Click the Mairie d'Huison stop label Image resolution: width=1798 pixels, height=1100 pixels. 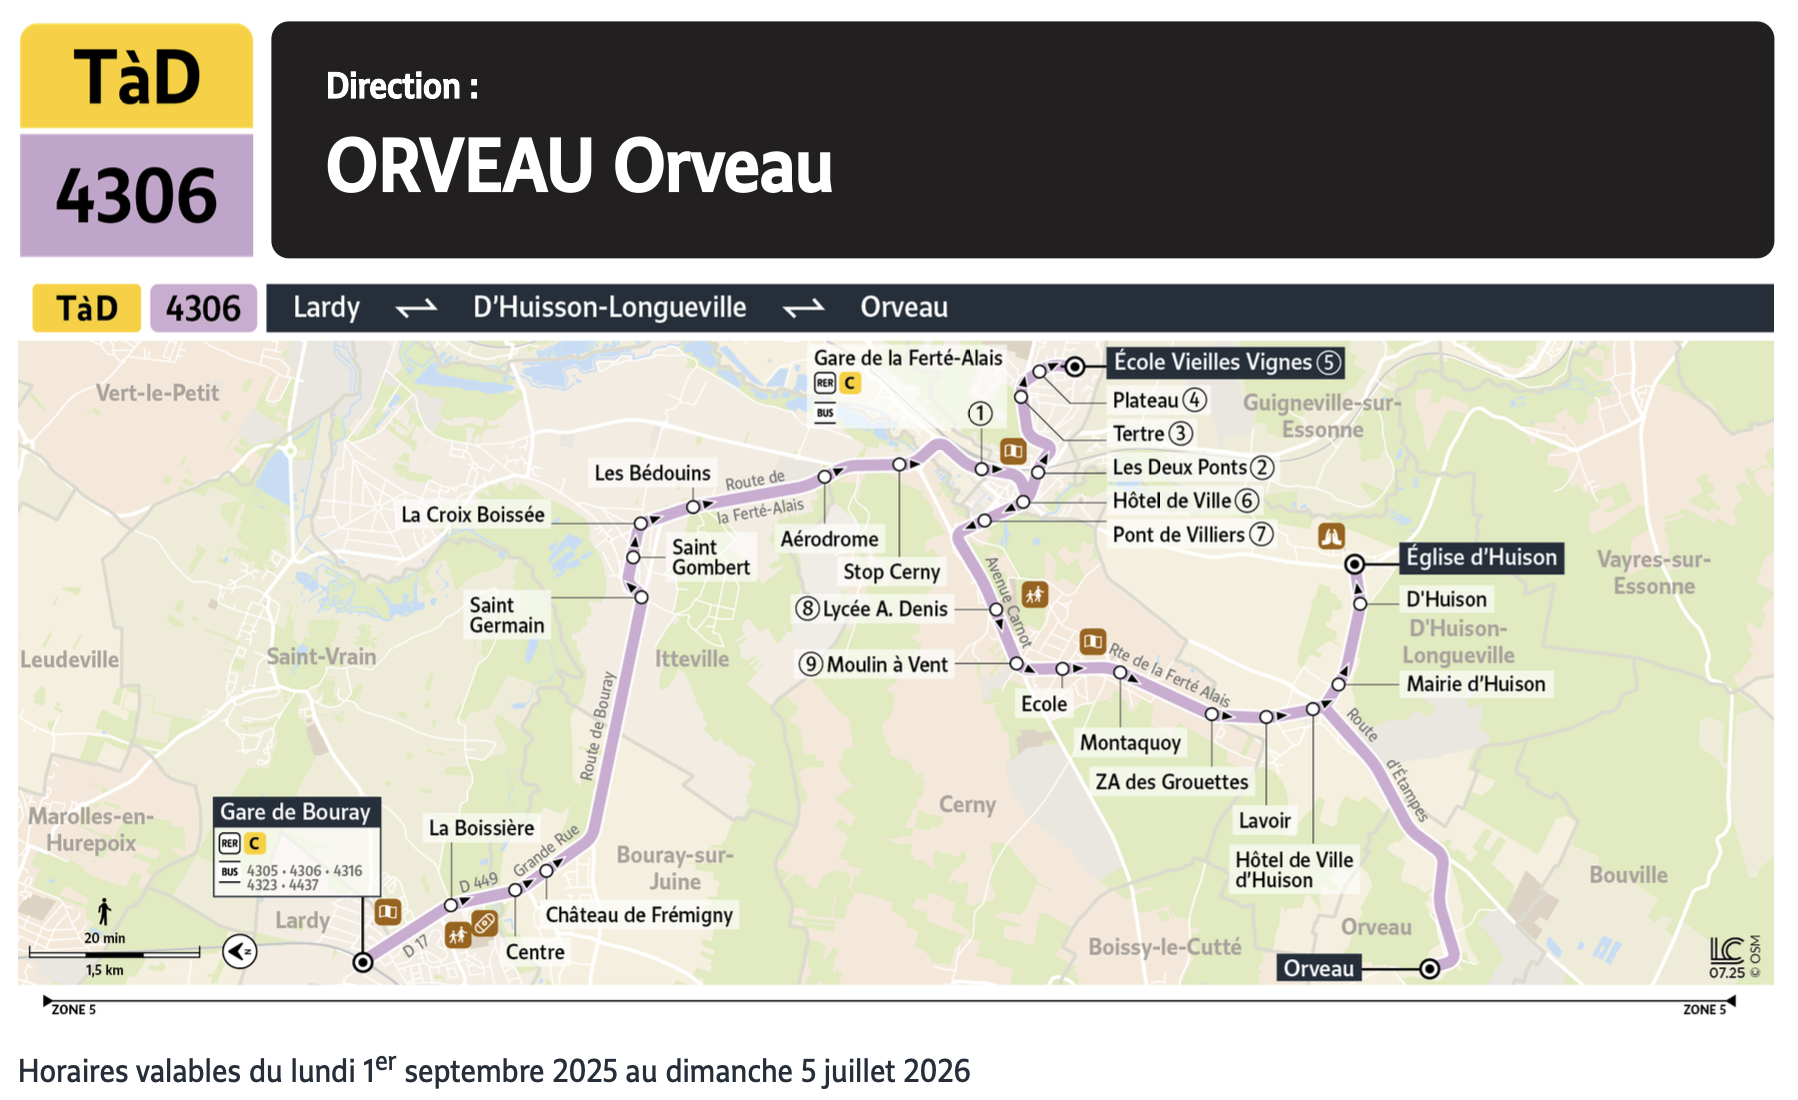1476,684
